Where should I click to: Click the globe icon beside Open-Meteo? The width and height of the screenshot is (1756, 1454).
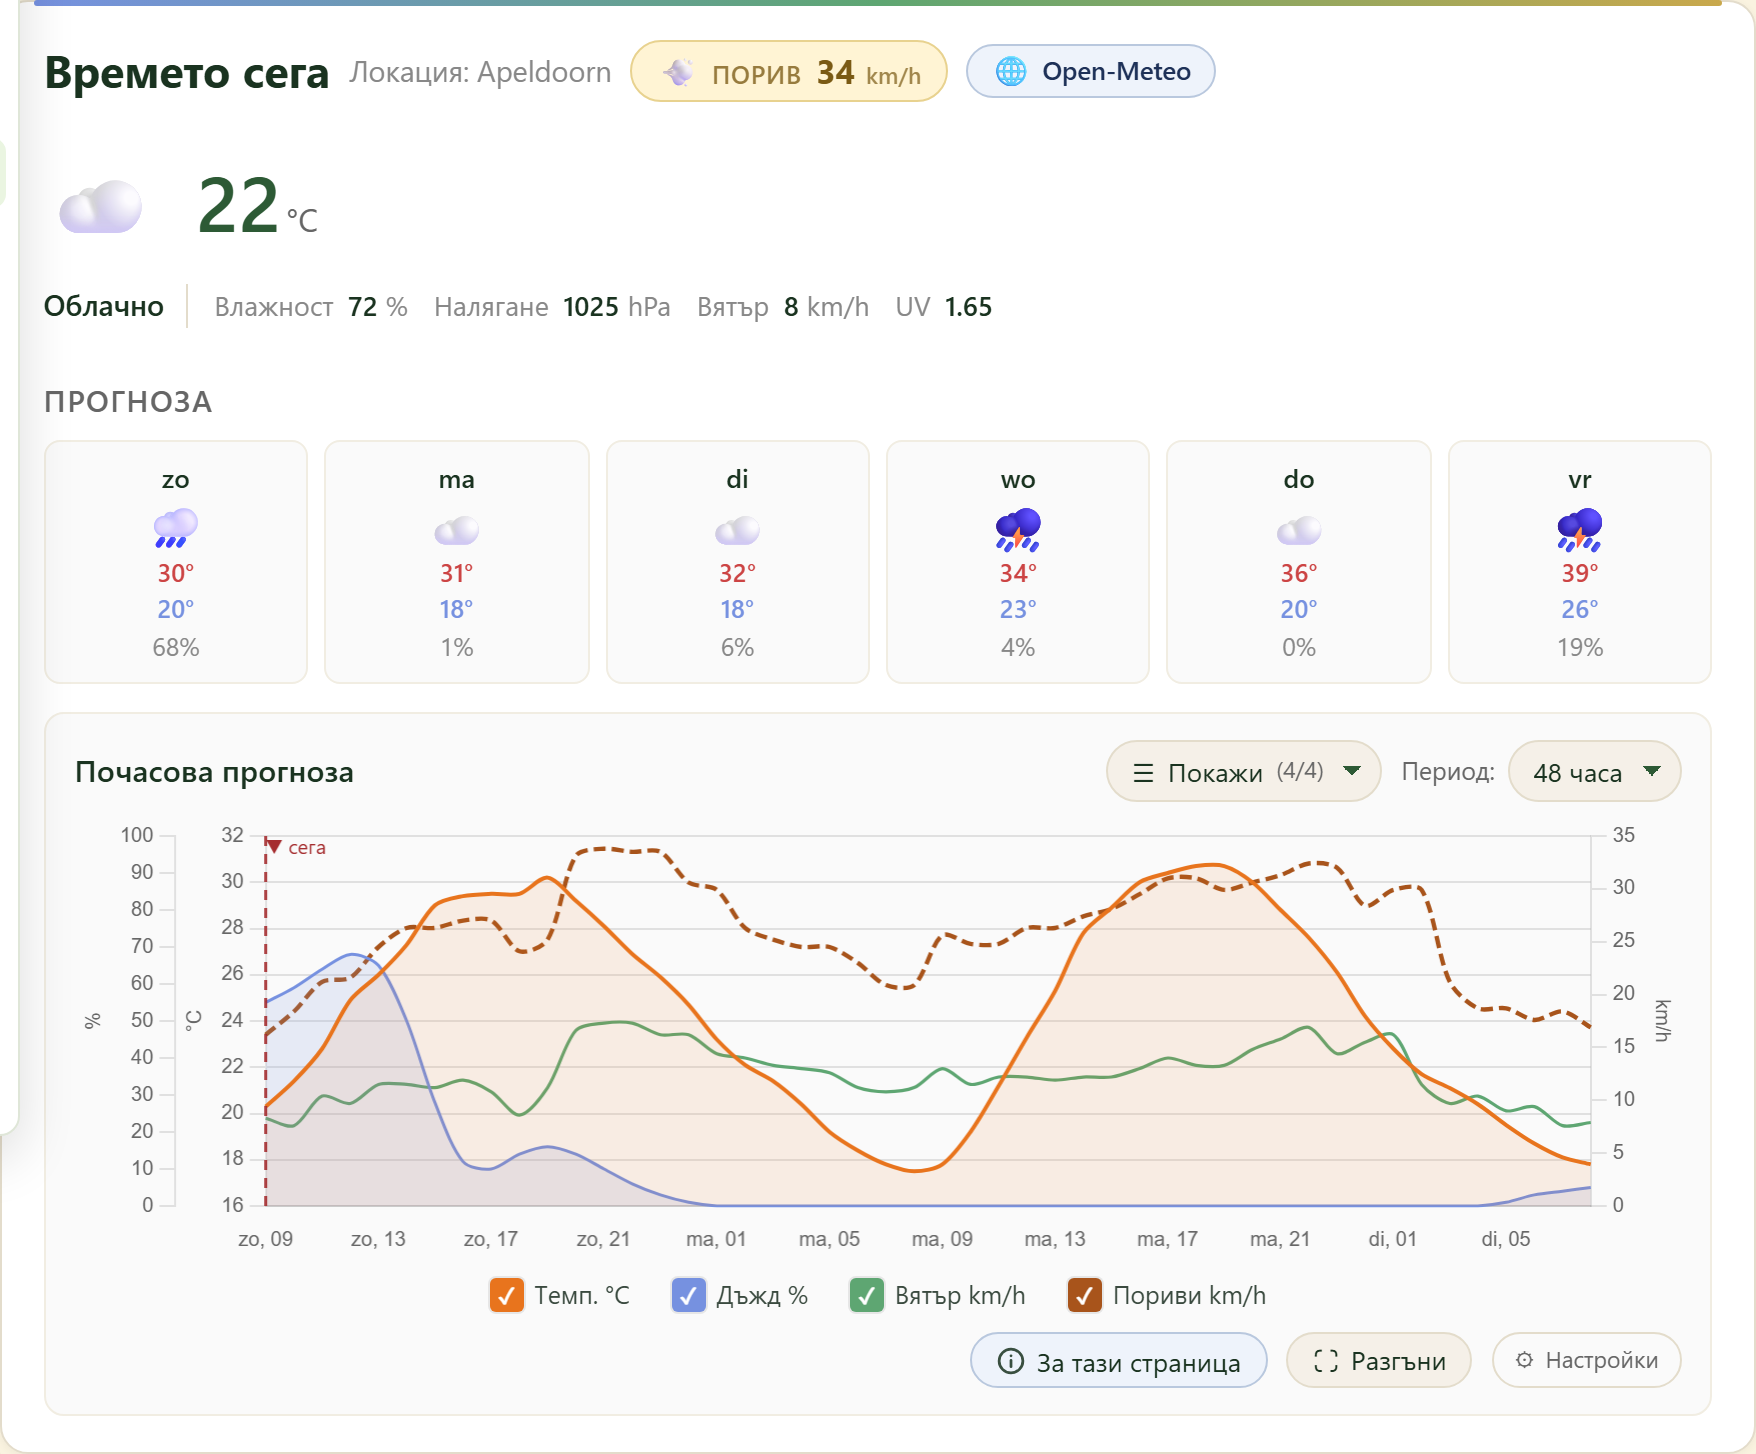pos(1011,71)
